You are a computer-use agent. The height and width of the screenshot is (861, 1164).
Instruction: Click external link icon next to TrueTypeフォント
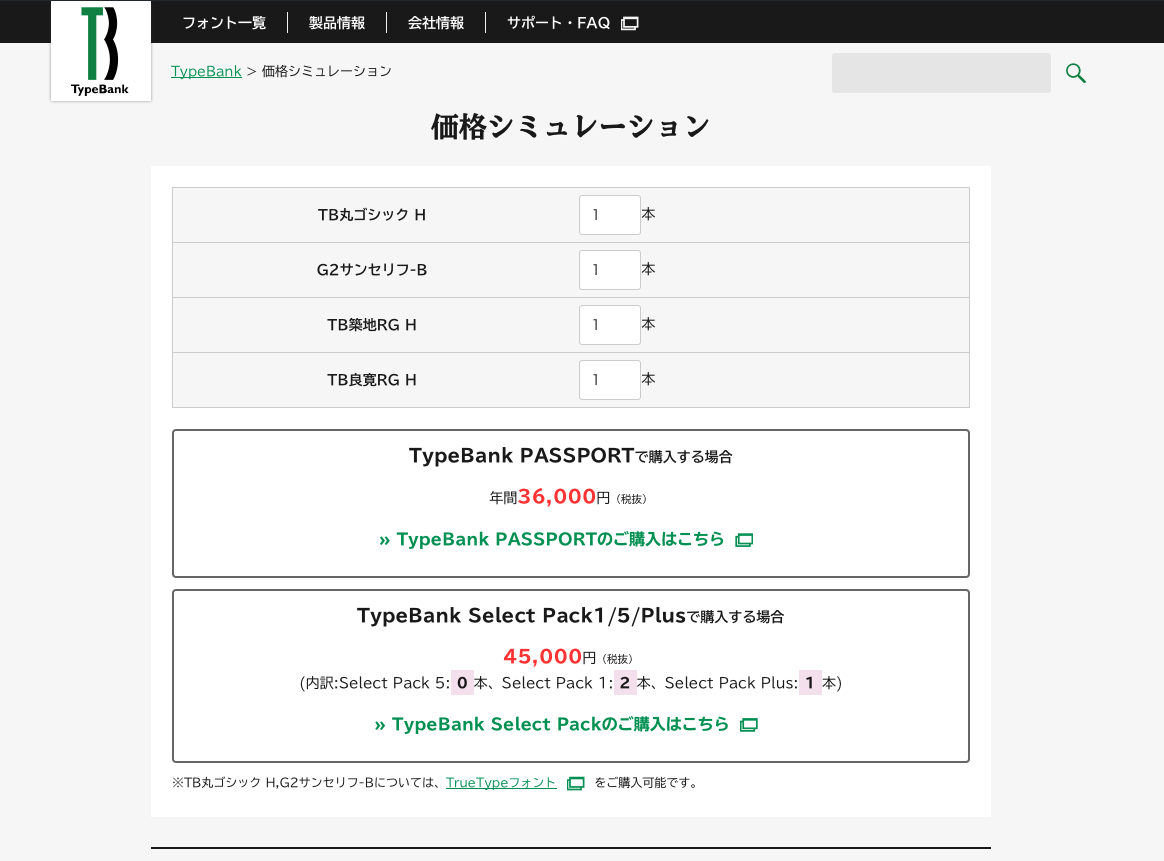(x=575, y=783)
